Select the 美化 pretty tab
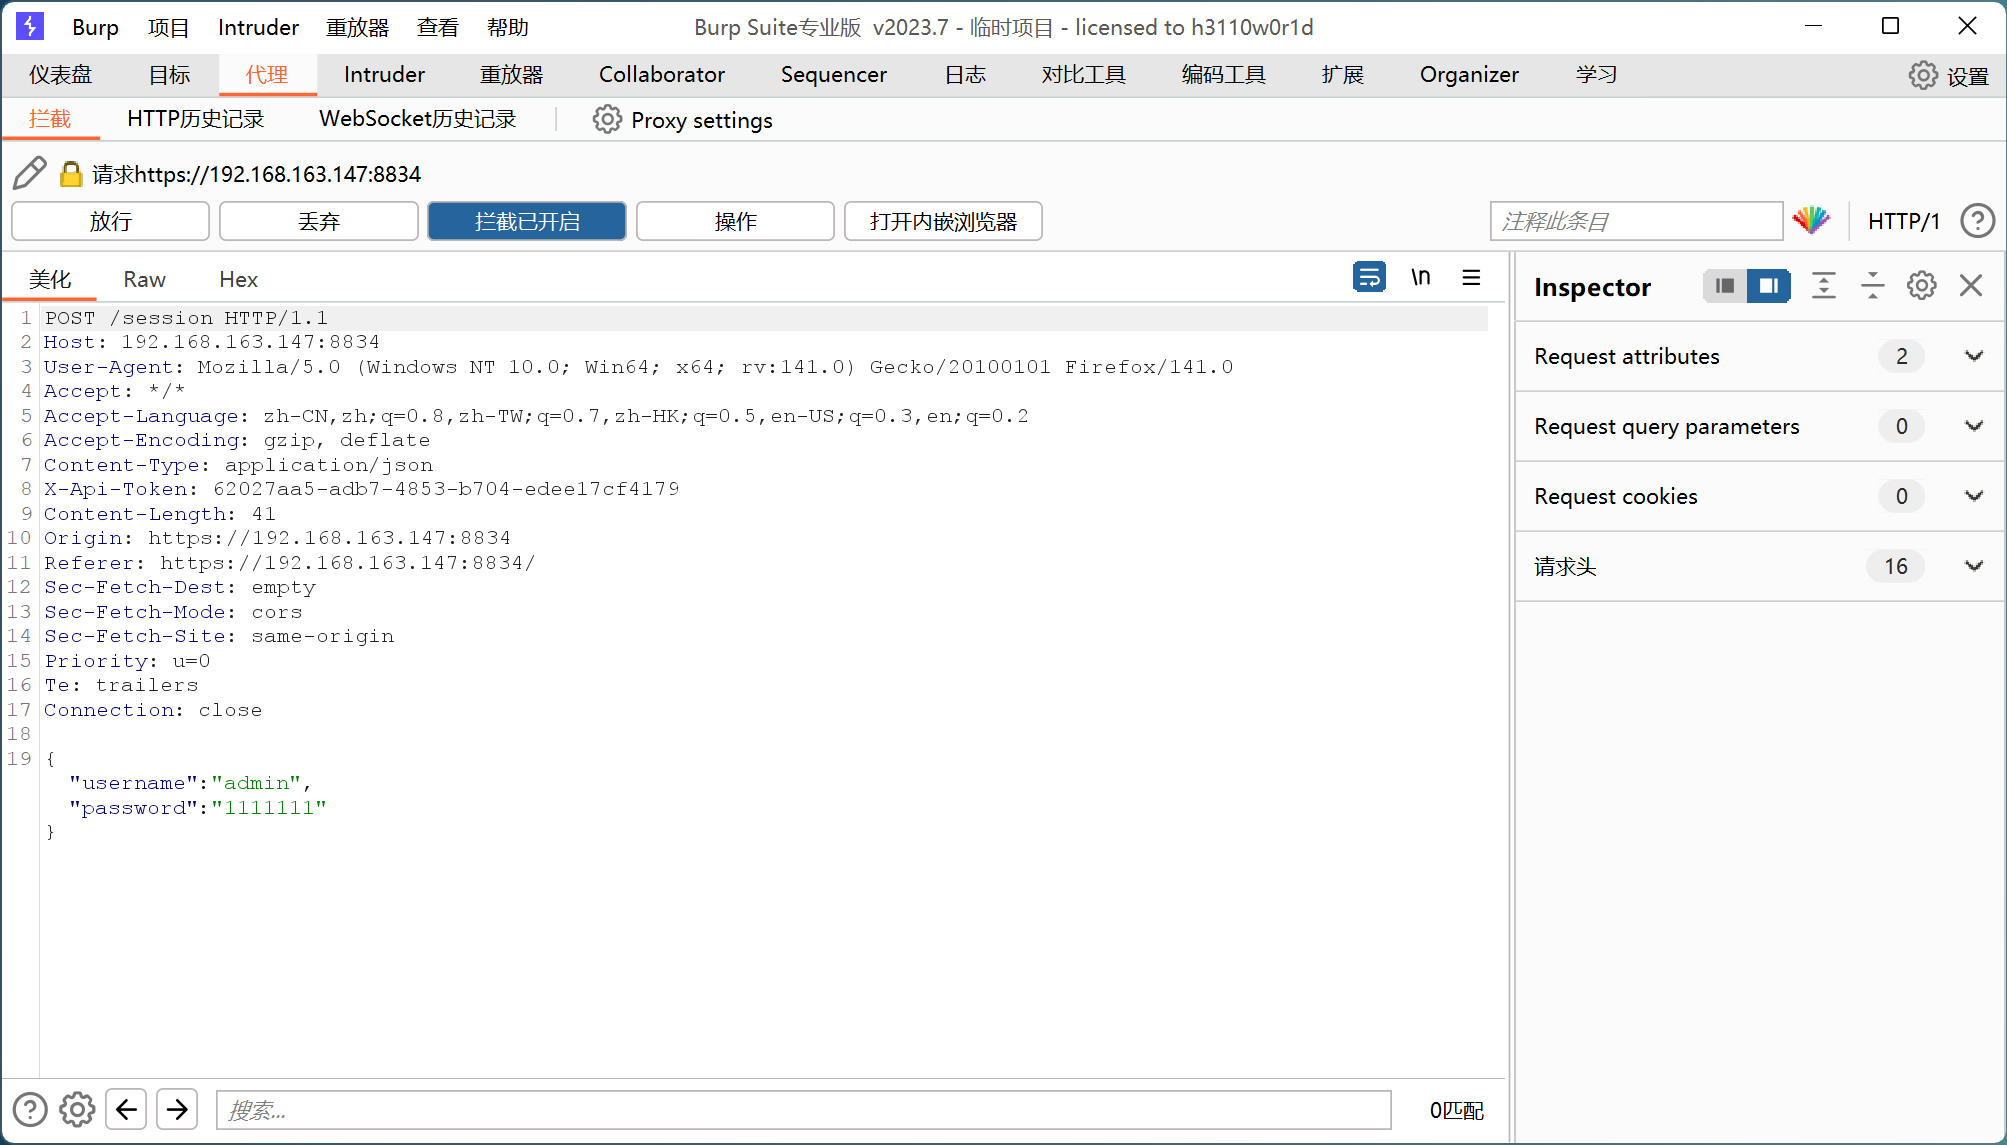2007x1145 pixels. 50,279
